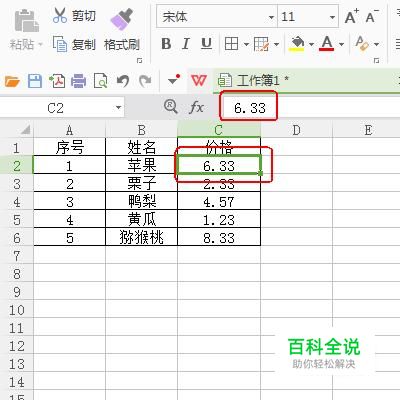The image size is (400, 400).
Task: Click cell containing 黄瓜
Action: (141, 219)
